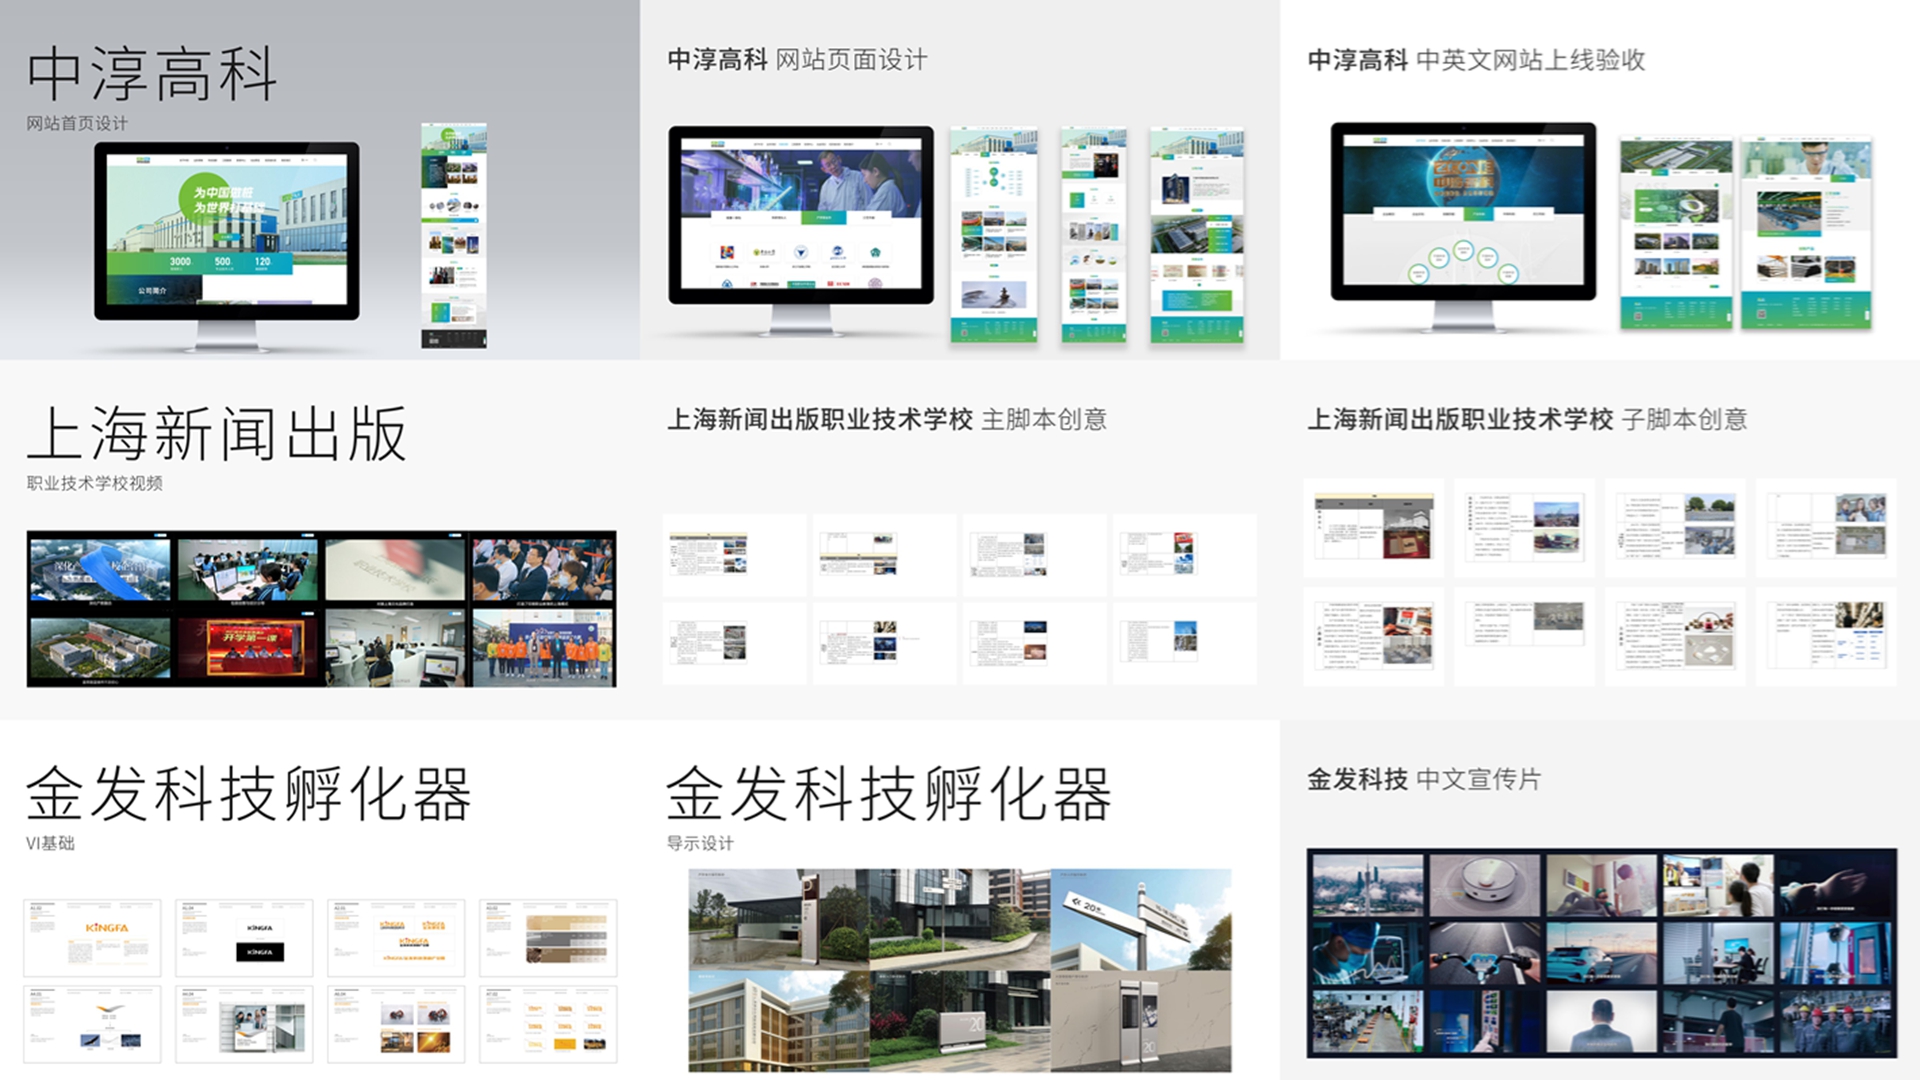
Task: Open the video frame with red "开学第一课" stage
Action: (x=247, y=647)
